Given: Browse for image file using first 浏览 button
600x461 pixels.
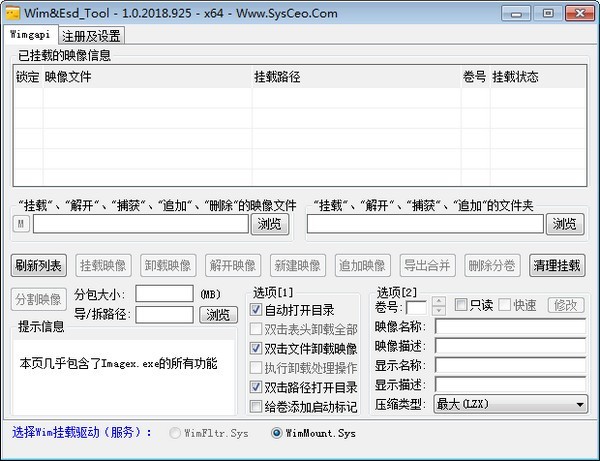Looking at the screenshot, I should [269, 224].
